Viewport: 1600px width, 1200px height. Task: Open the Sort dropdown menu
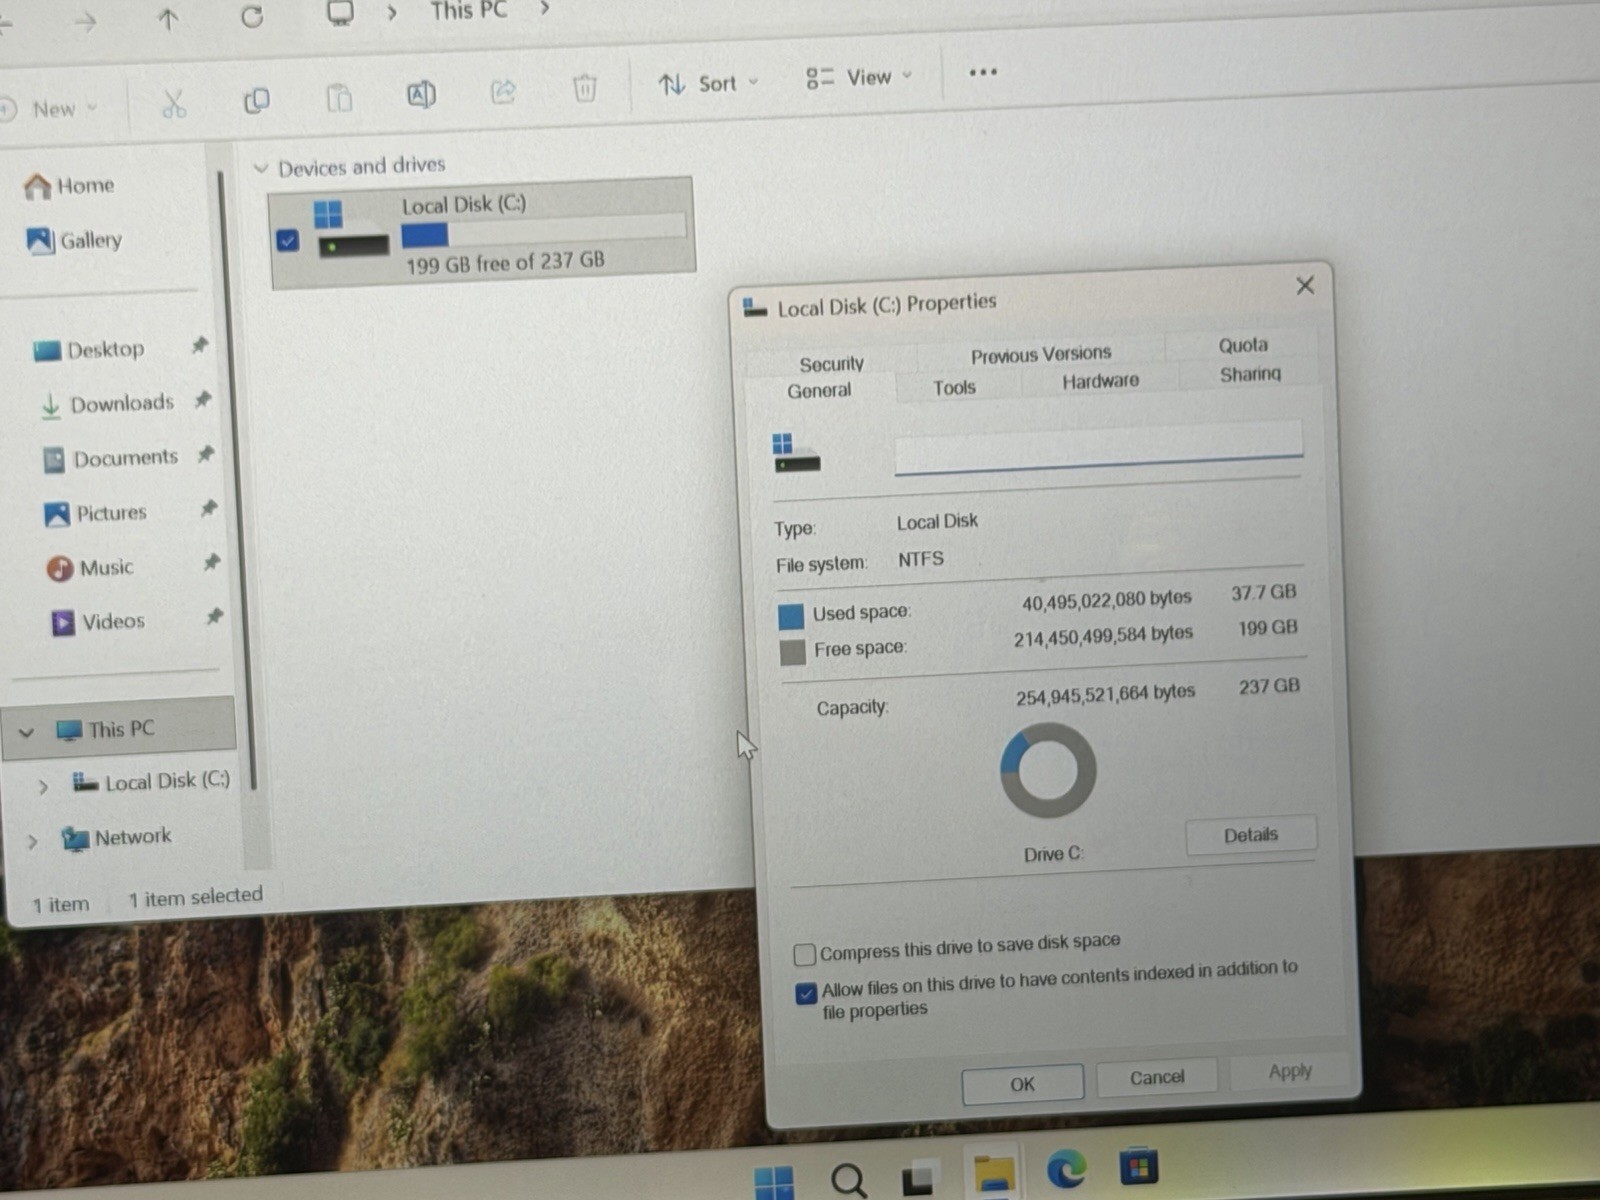(708, 84)
